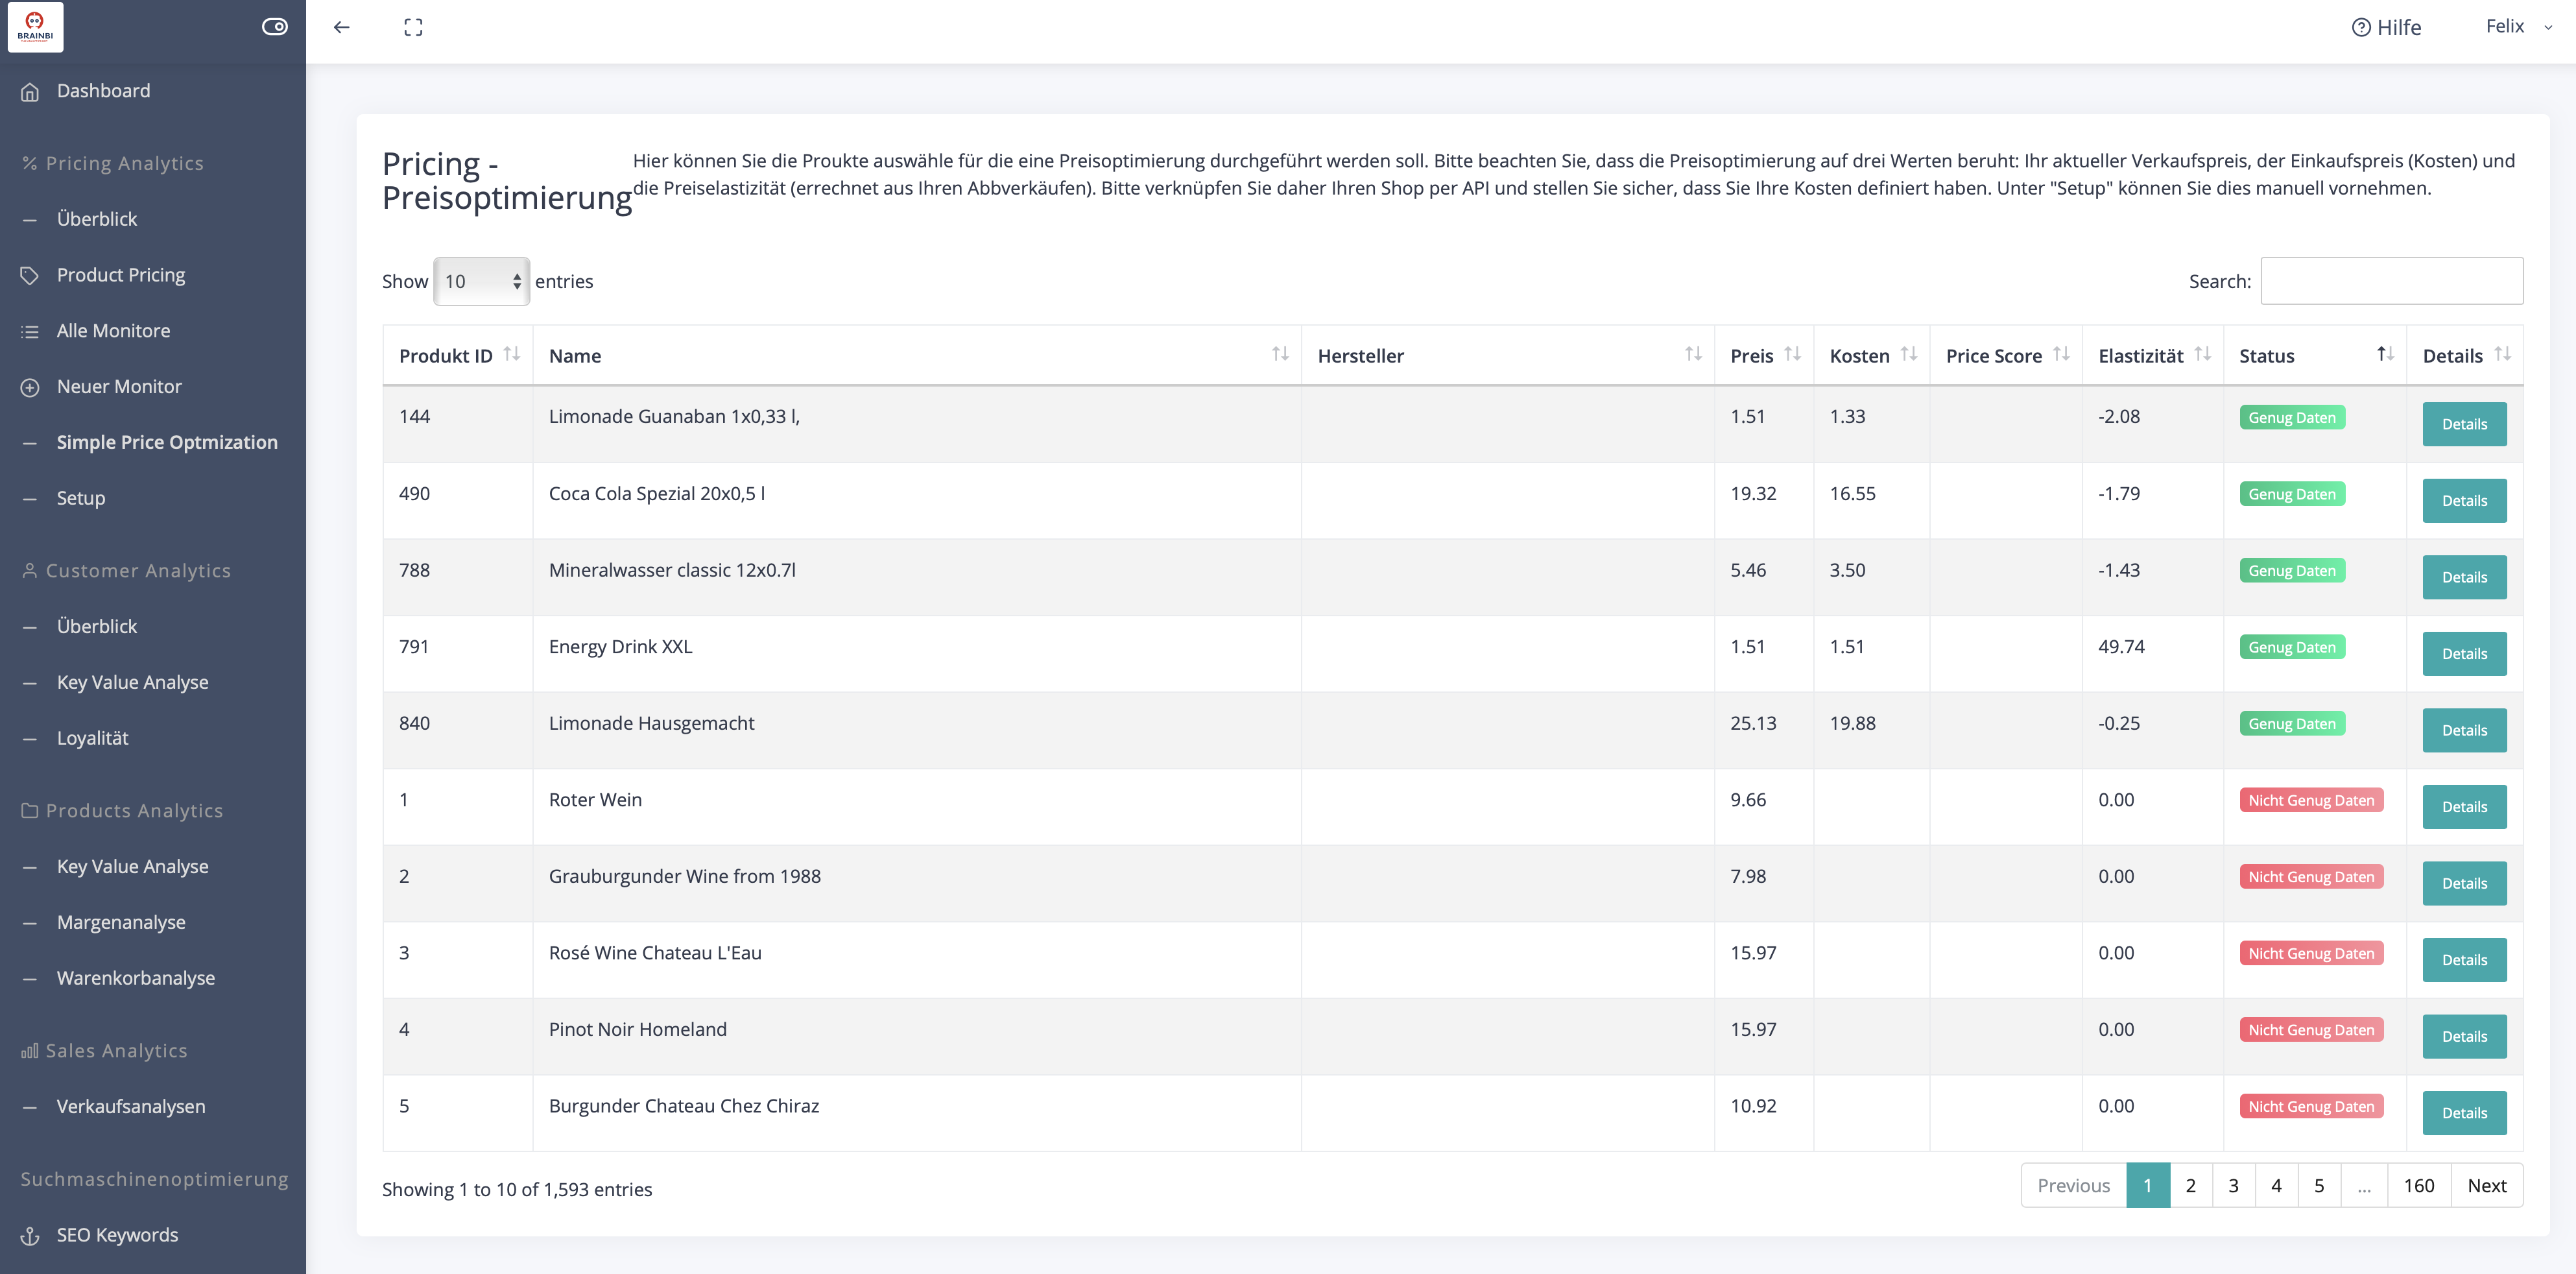The width and height of the screenshot is (2576, 1274).
Task: Open Loyalität menu item
Action: (93, 738)
